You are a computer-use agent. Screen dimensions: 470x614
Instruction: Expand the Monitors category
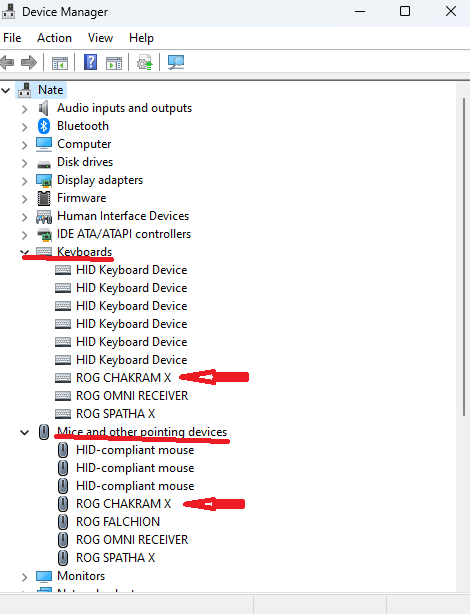point(25,577)
